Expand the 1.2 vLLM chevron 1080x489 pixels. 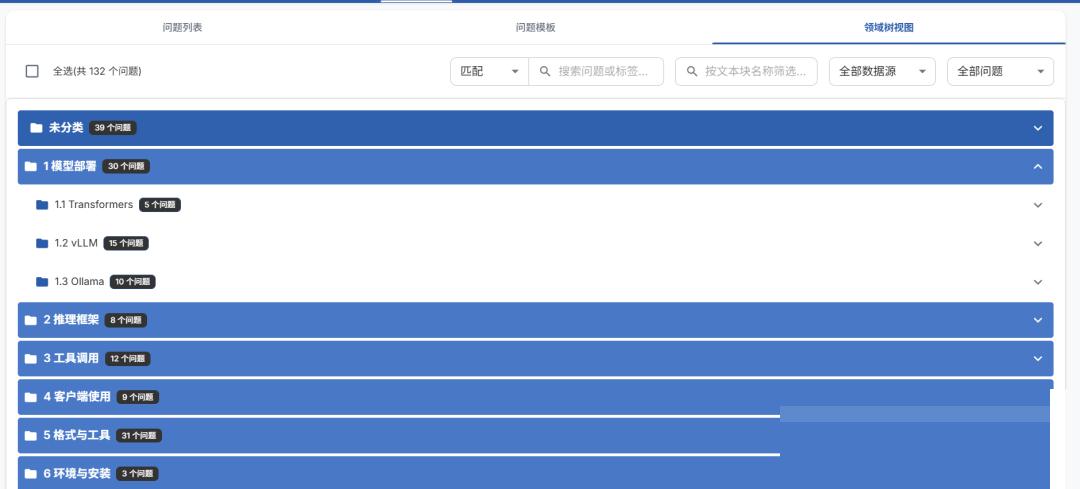[1038, 244]
